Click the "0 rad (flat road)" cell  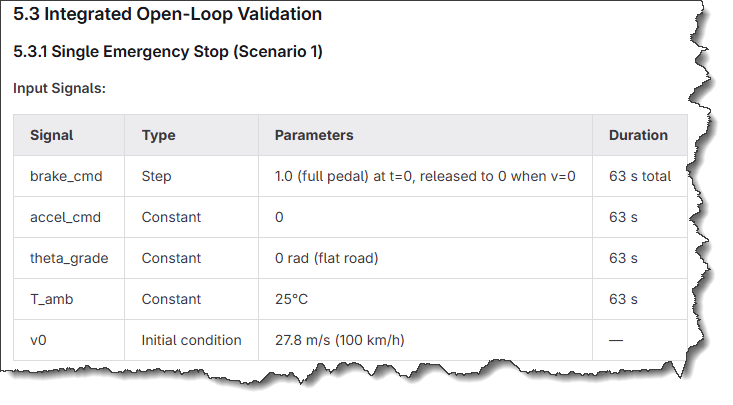pos(326,258)
